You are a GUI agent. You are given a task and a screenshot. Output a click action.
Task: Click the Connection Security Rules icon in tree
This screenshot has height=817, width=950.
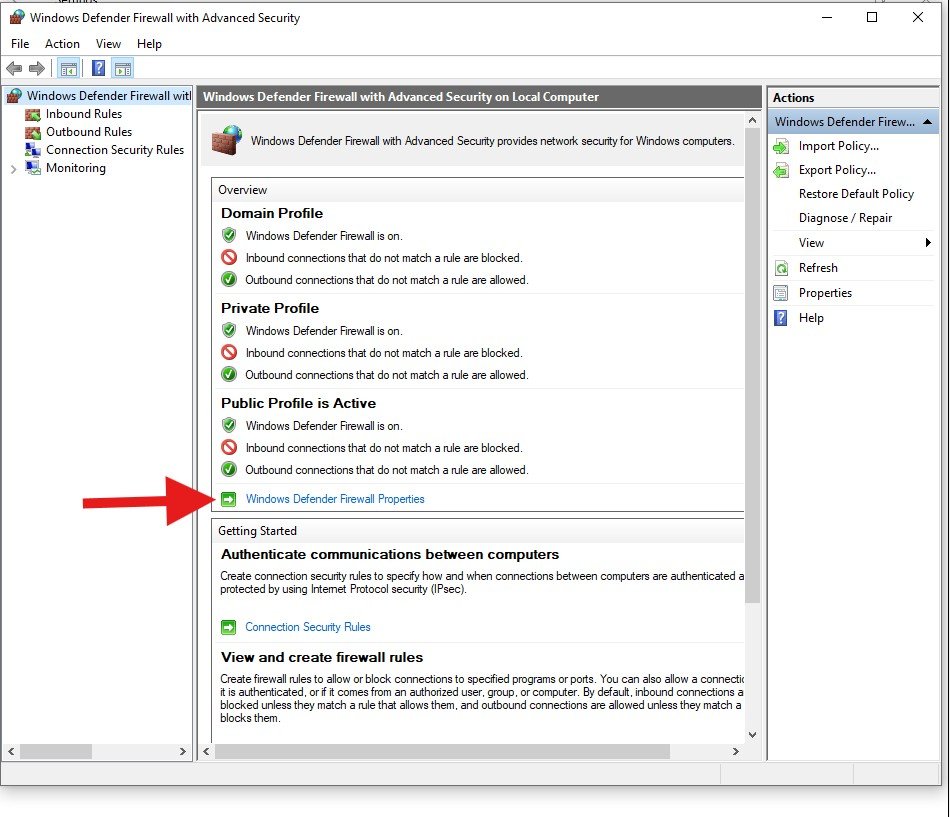(x=31, y=150)
